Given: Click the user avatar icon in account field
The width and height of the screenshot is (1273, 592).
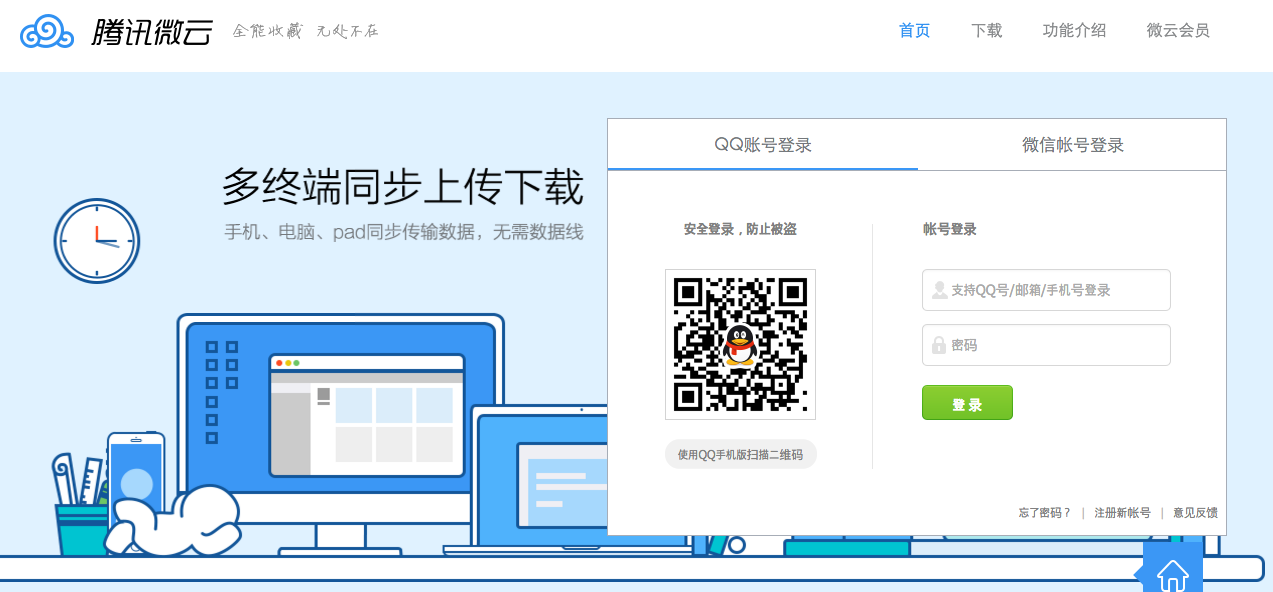Looking at the screenshot, I should (x=939, y=290).
